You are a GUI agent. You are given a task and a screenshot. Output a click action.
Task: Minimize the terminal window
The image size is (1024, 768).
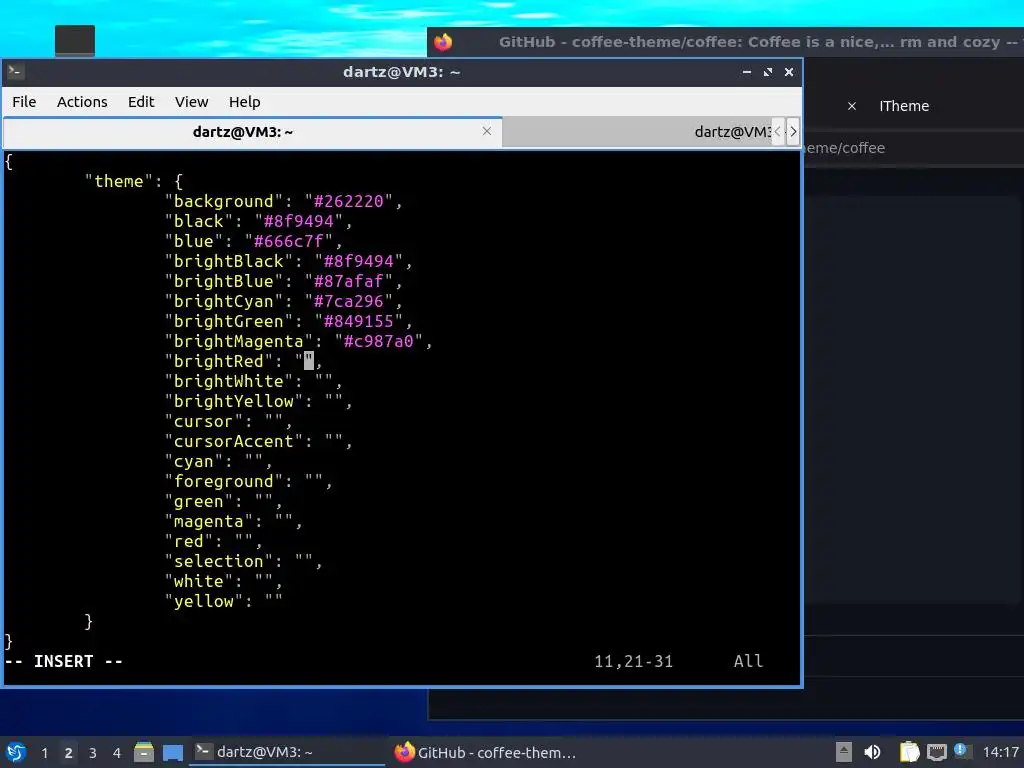click(x=746, y=72)
